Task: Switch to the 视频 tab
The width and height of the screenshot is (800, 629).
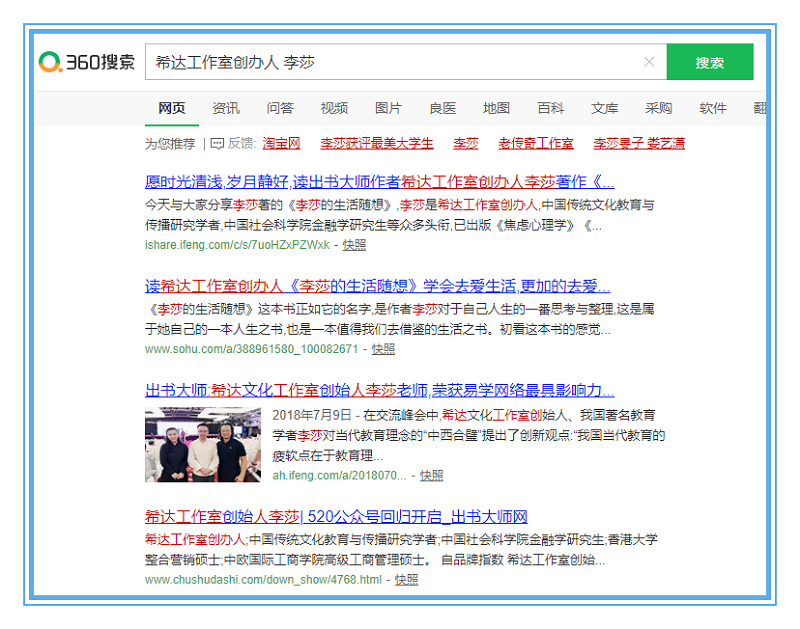Action: tap(334, 108)
